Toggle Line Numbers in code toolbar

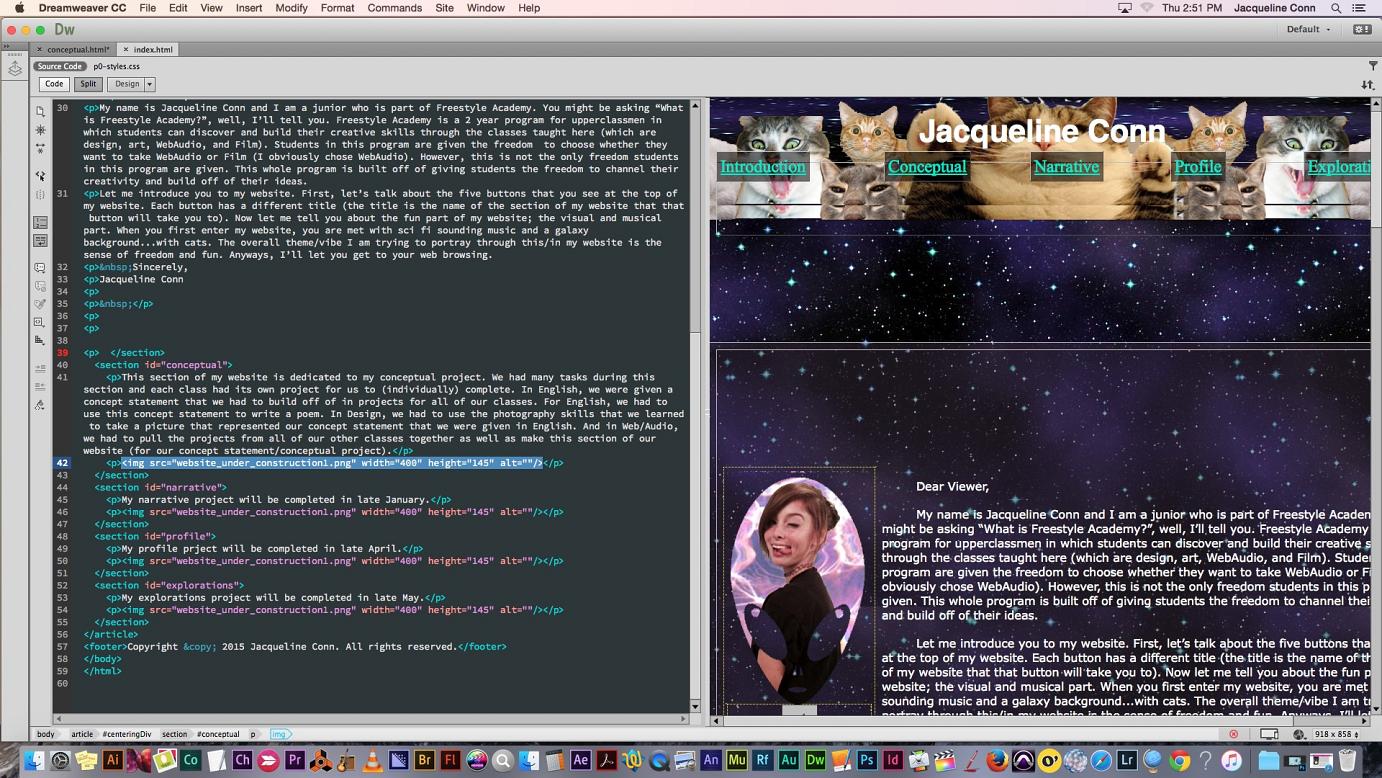click(40, 222)
